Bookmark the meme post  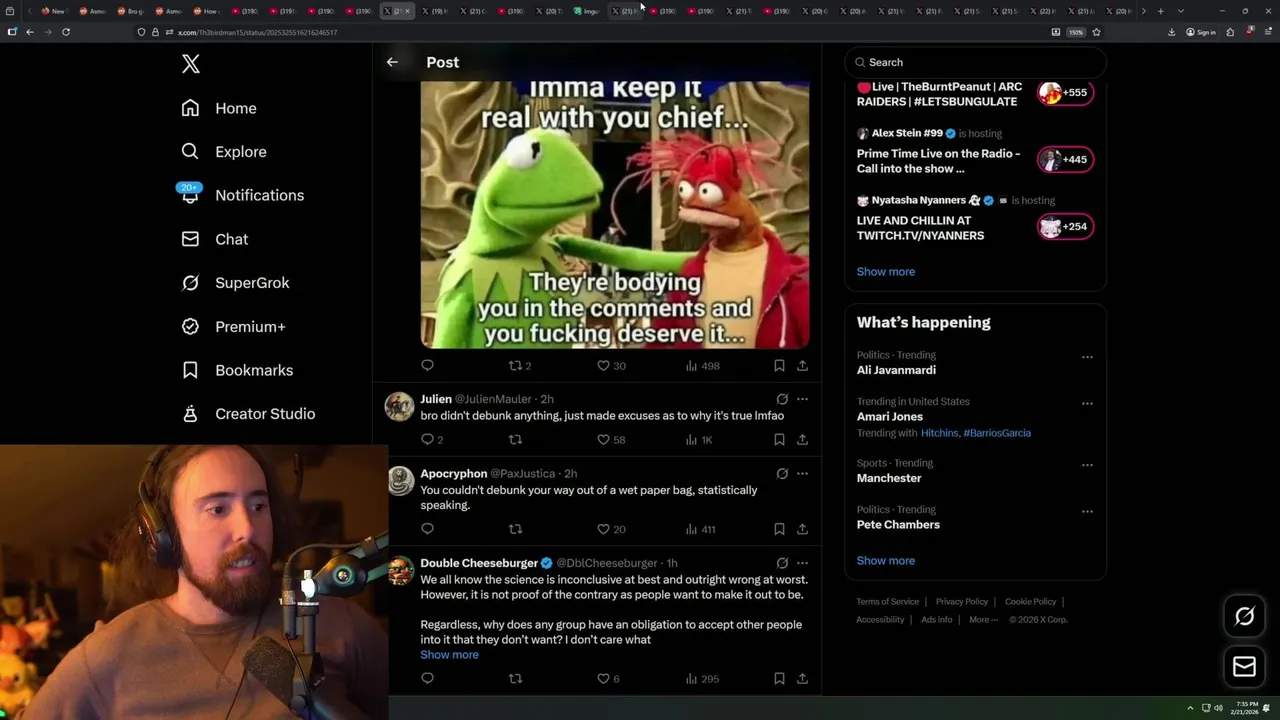[779, 365]
